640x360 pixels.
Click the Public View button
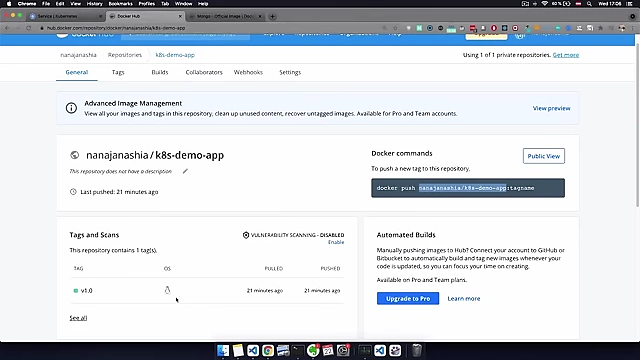click(544, 156)
